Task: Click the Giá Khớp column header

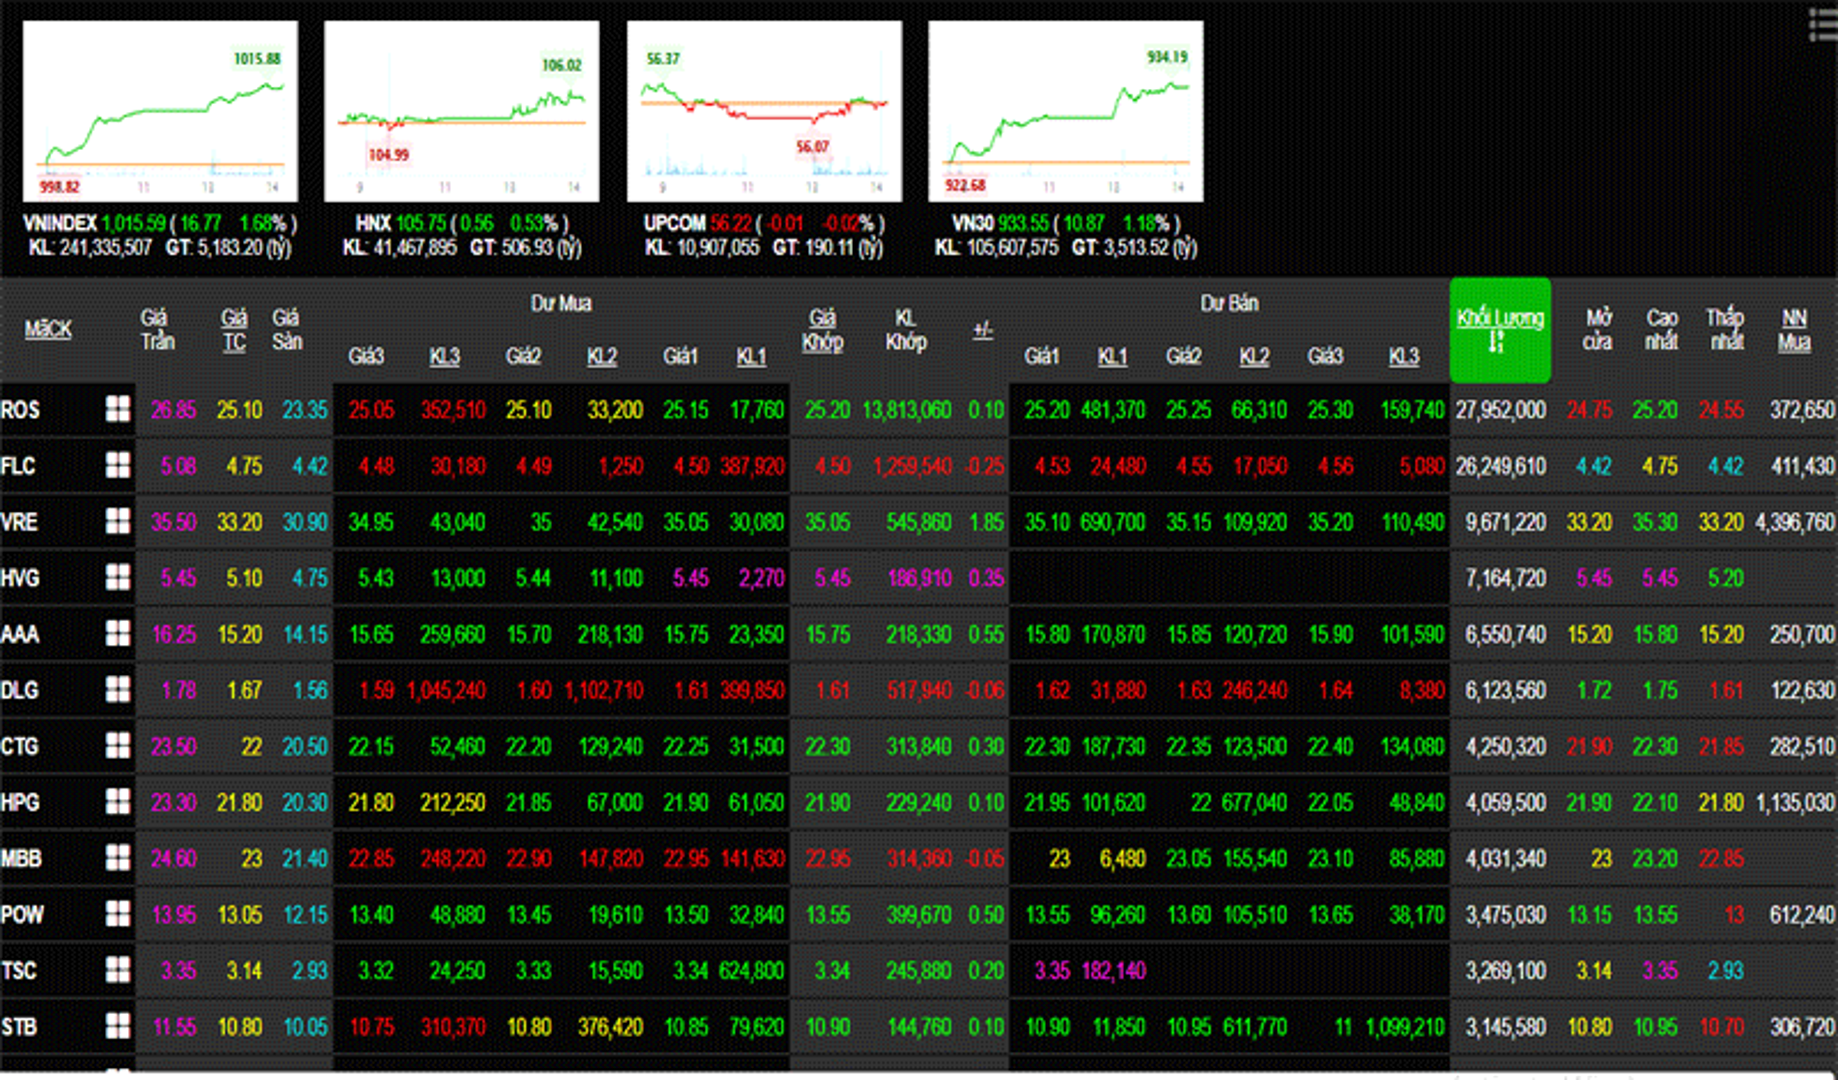Action: pos(822,330)
